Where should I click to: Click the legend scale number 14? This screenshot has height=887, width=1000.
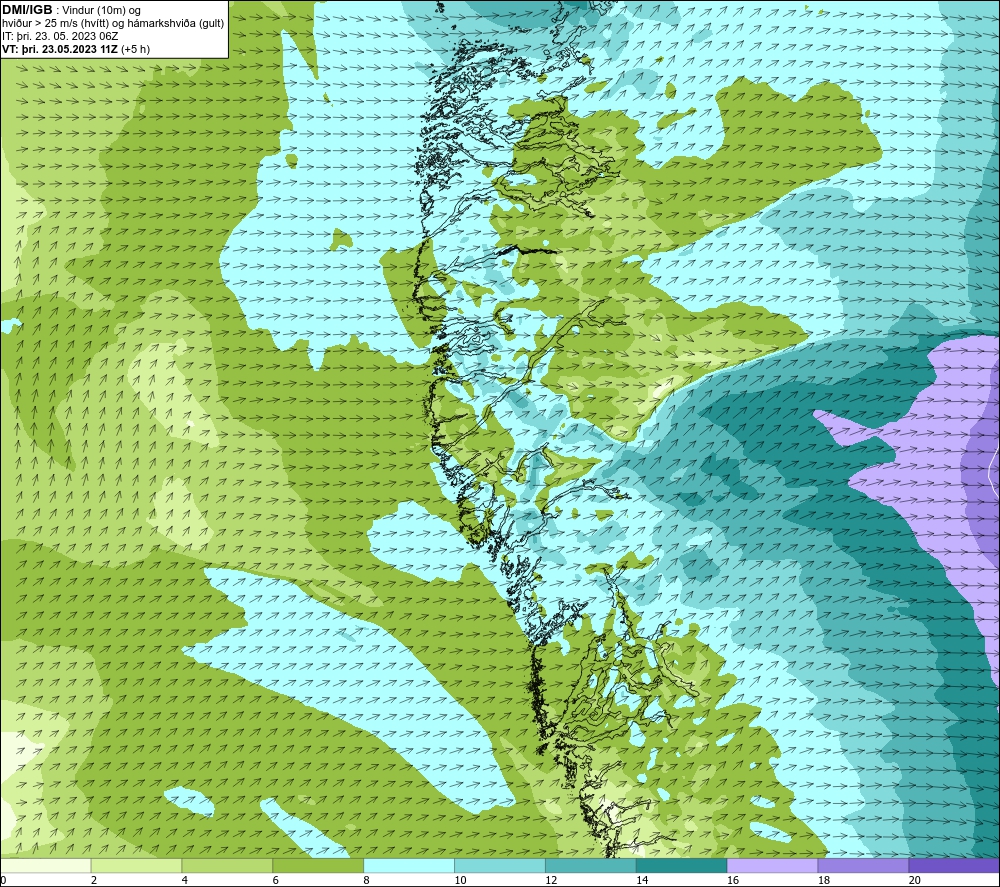[x=642, y=880]
